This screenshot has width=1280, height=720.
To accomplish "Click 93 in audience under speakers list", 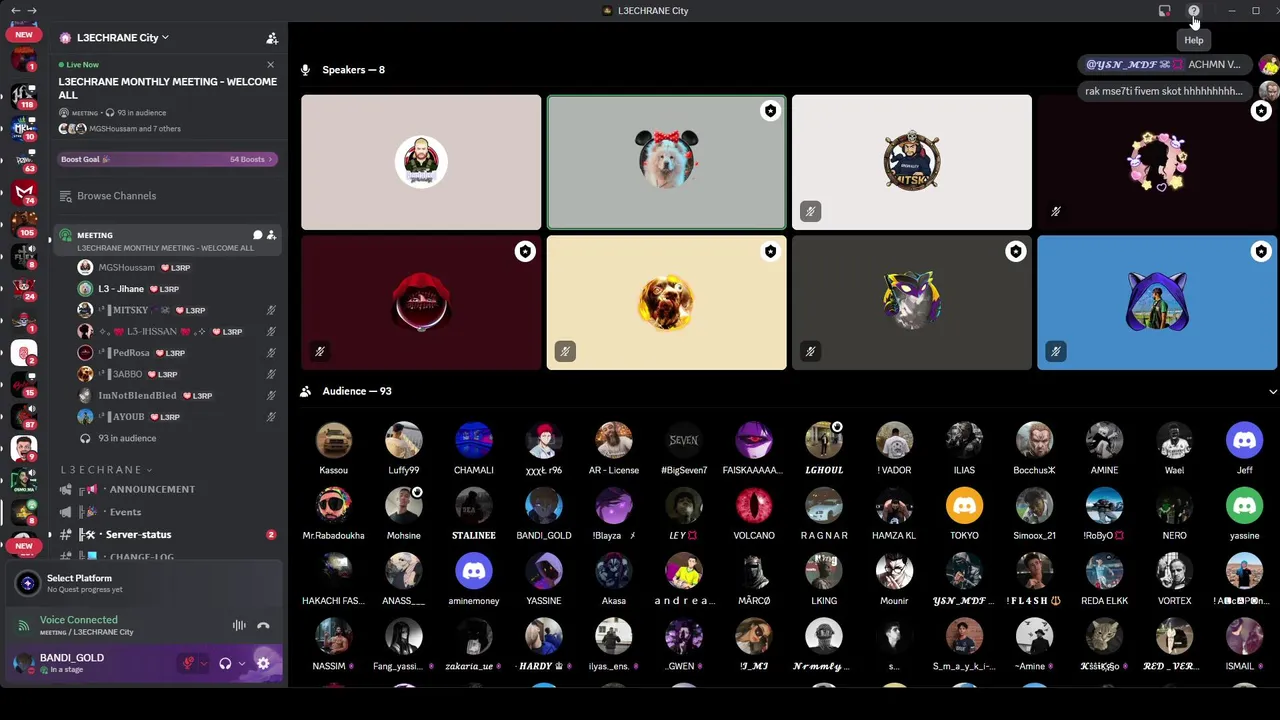I will (126, 438).
